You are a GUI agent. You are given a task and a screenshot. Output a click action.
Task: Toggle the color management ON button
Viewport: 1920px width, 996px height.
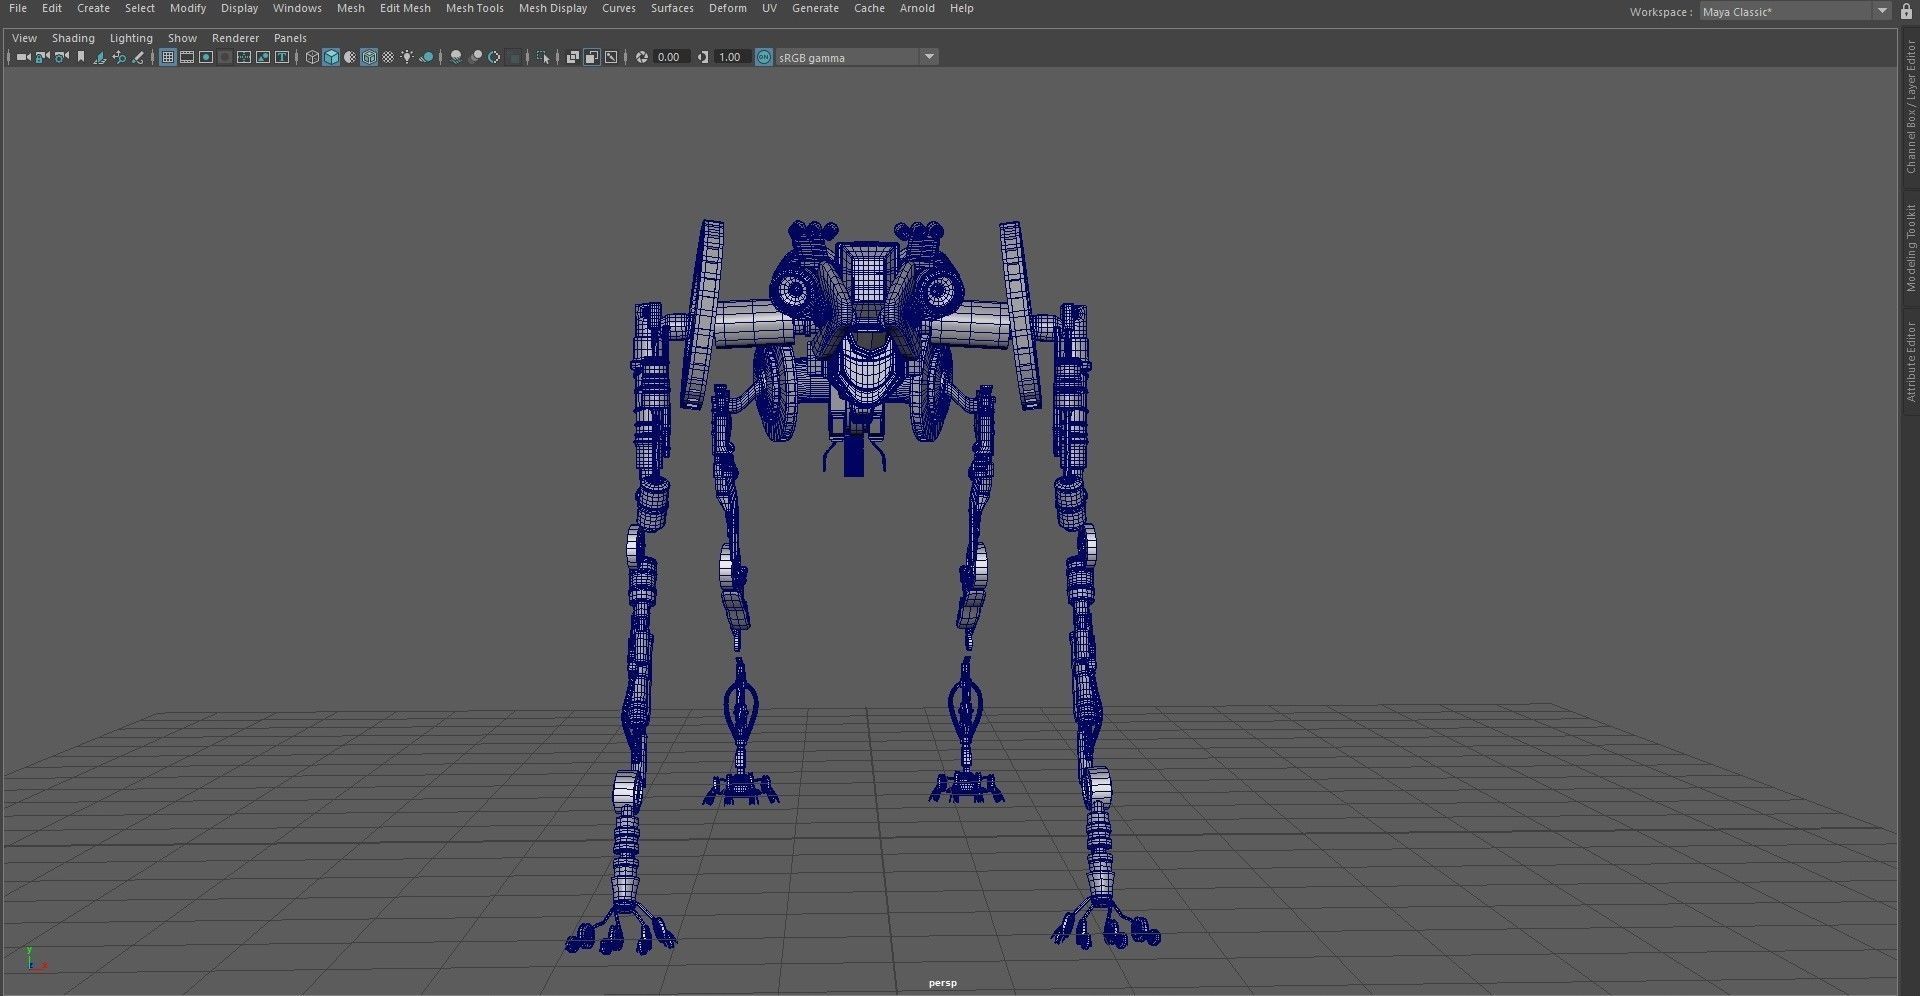(x=764, y=57)
